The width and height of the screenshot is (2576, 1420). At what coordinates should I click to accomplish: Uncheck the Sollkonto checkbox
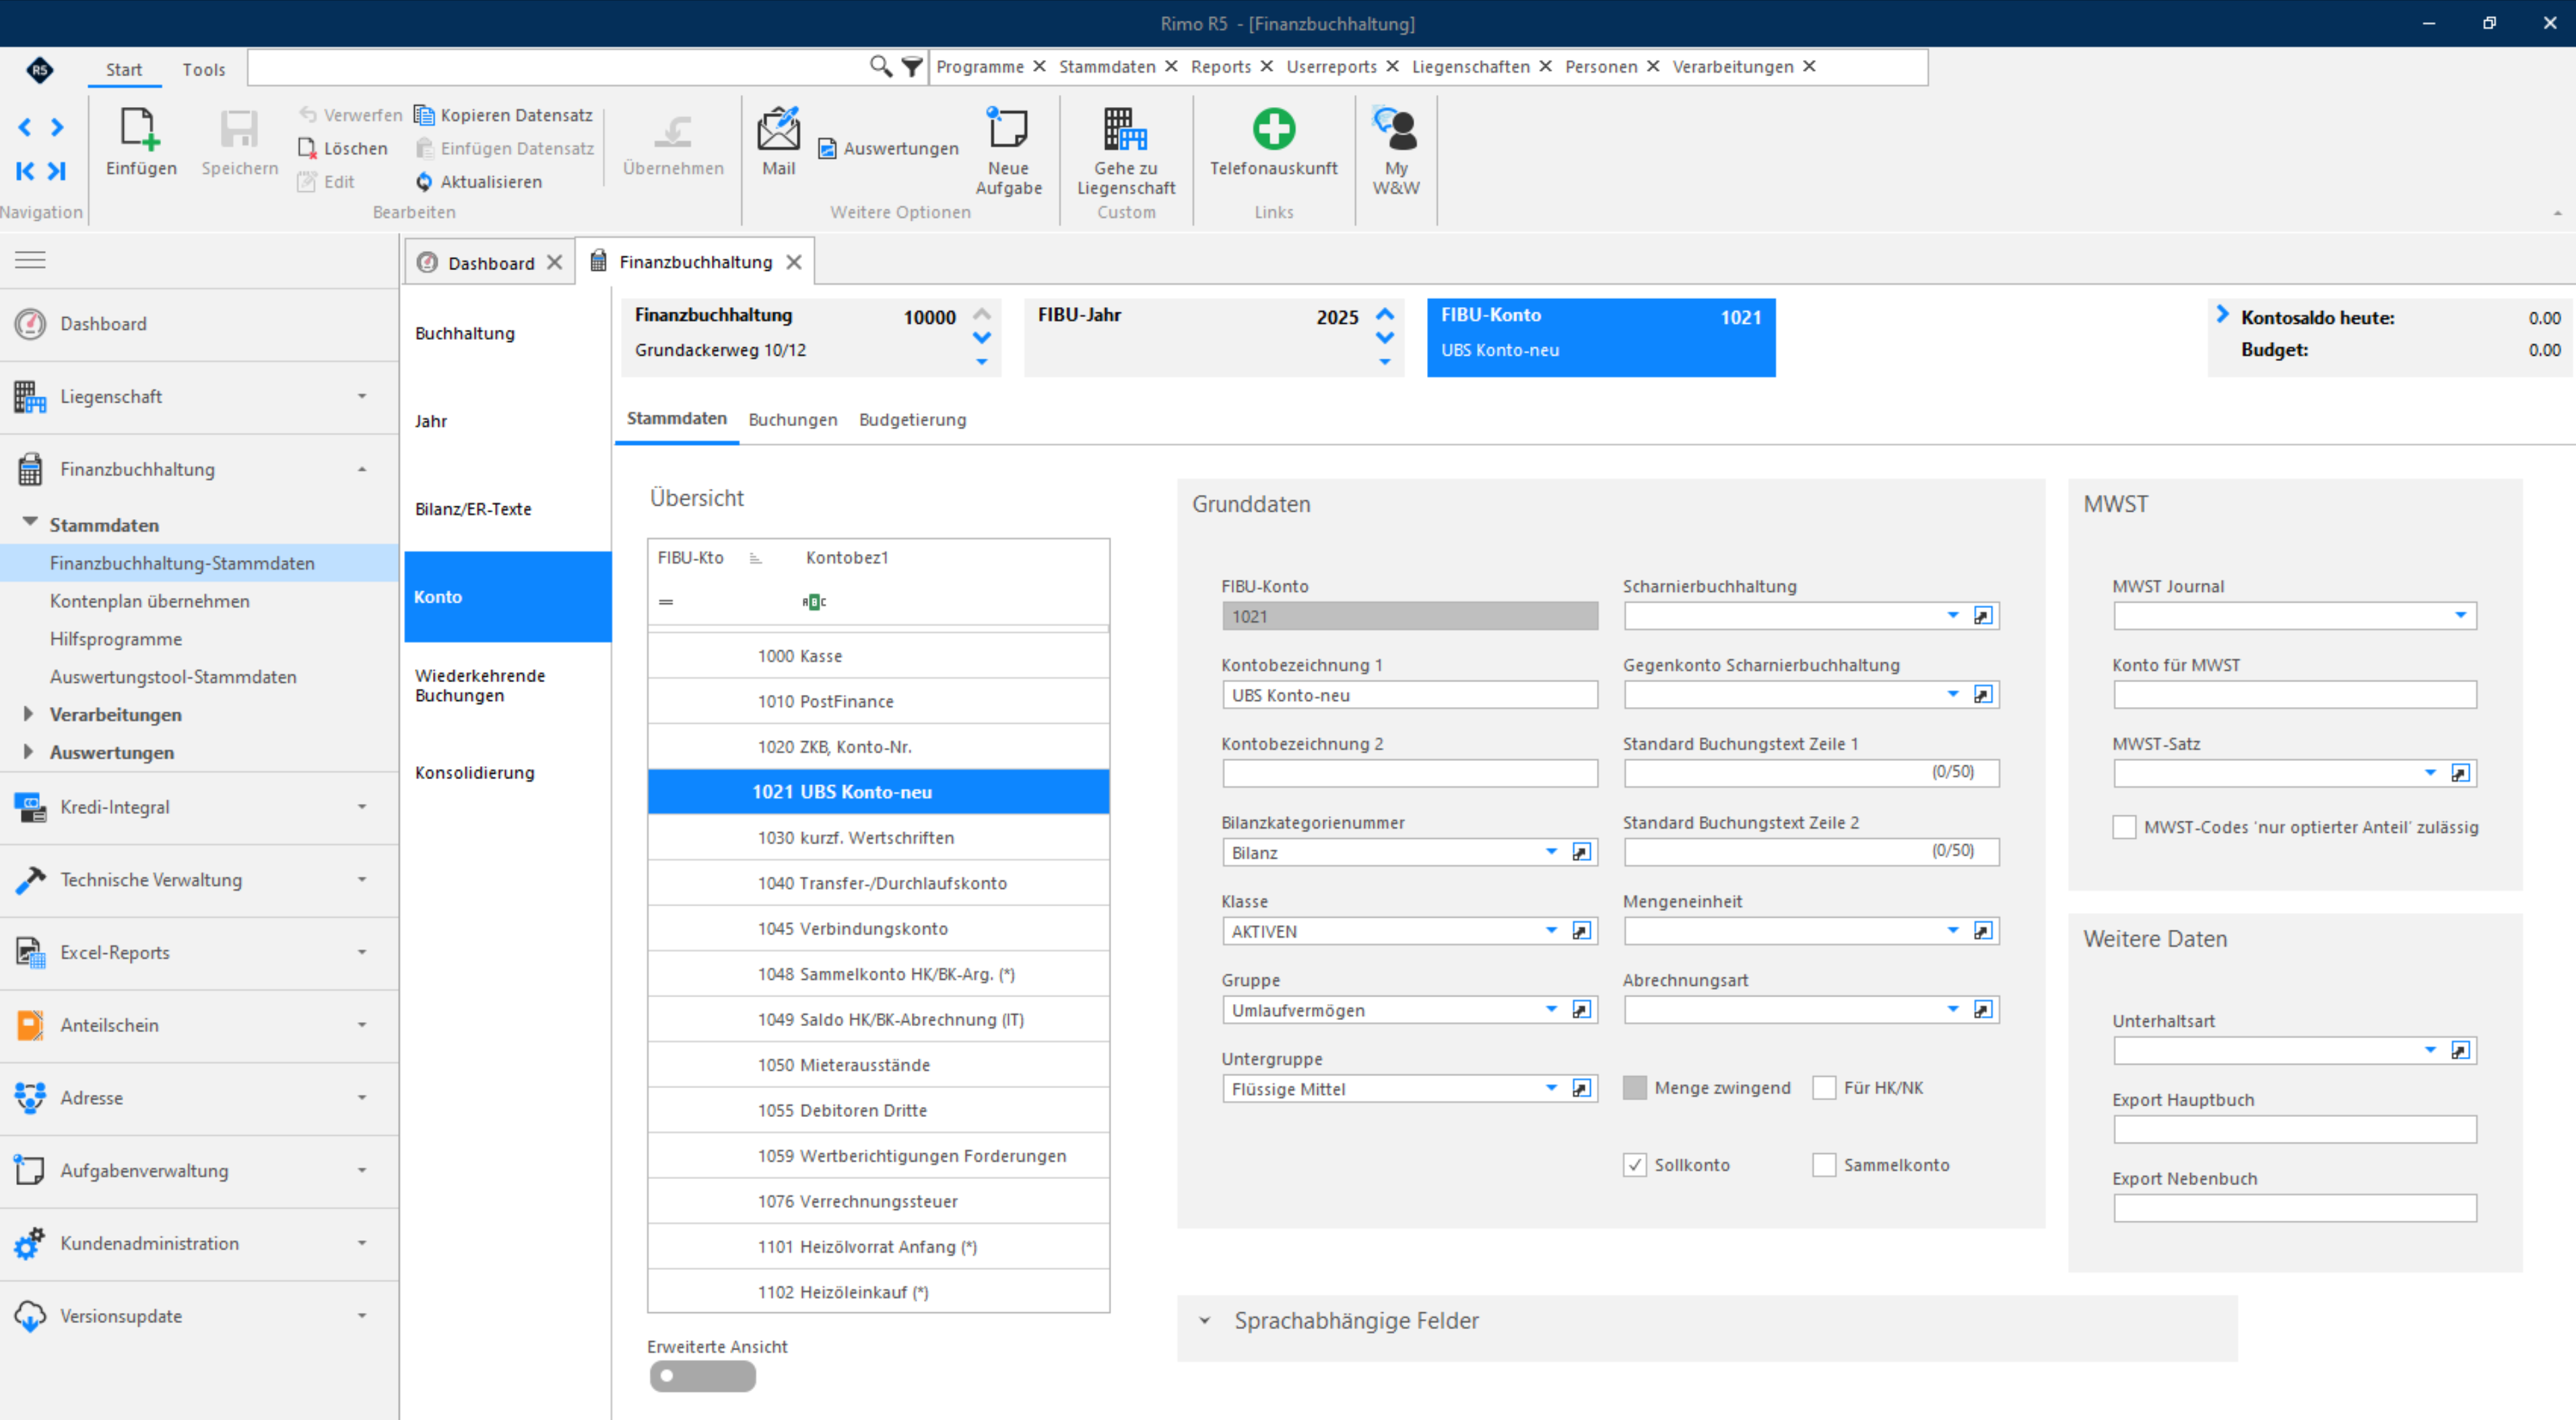1634,1165
